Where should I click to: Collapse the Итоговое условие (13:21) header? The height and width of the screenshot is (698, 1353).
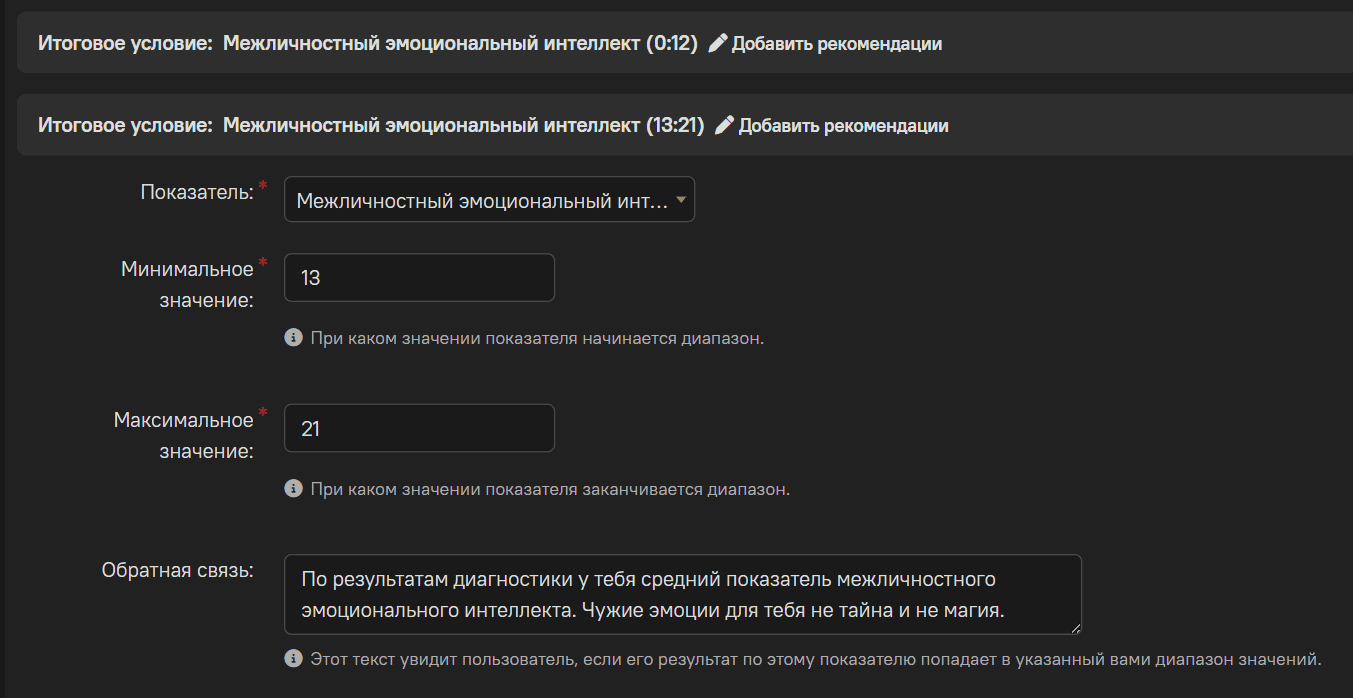coord(370,126)
